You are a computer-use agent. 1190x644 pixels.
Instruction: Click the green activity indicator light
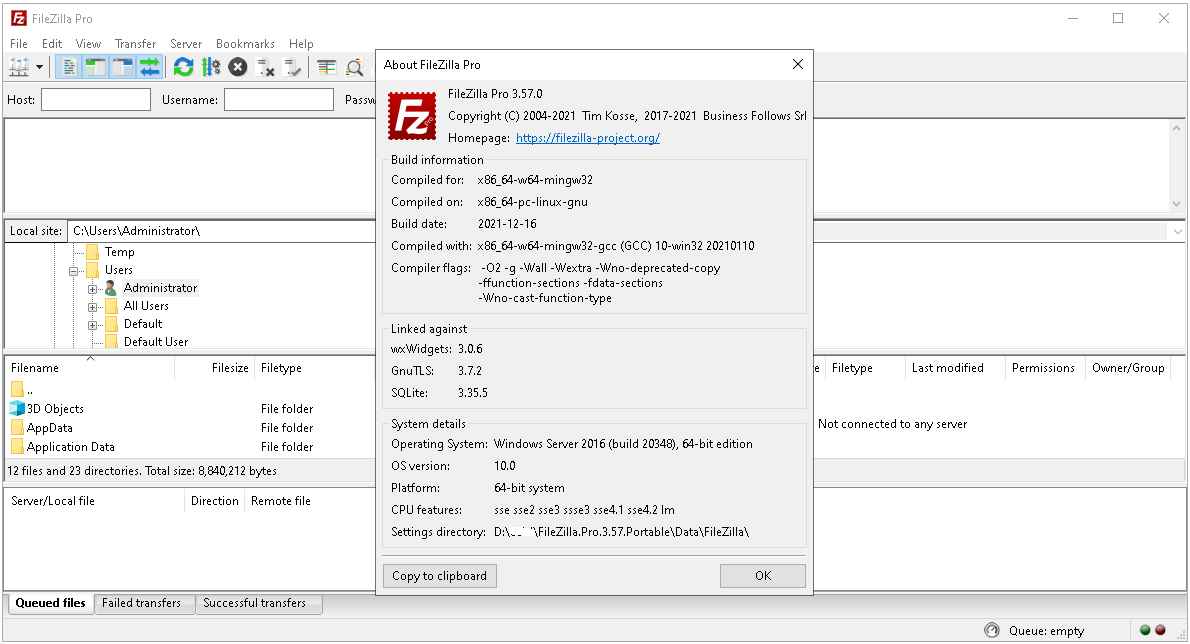pyautogui.click(x=1145, y=630)
